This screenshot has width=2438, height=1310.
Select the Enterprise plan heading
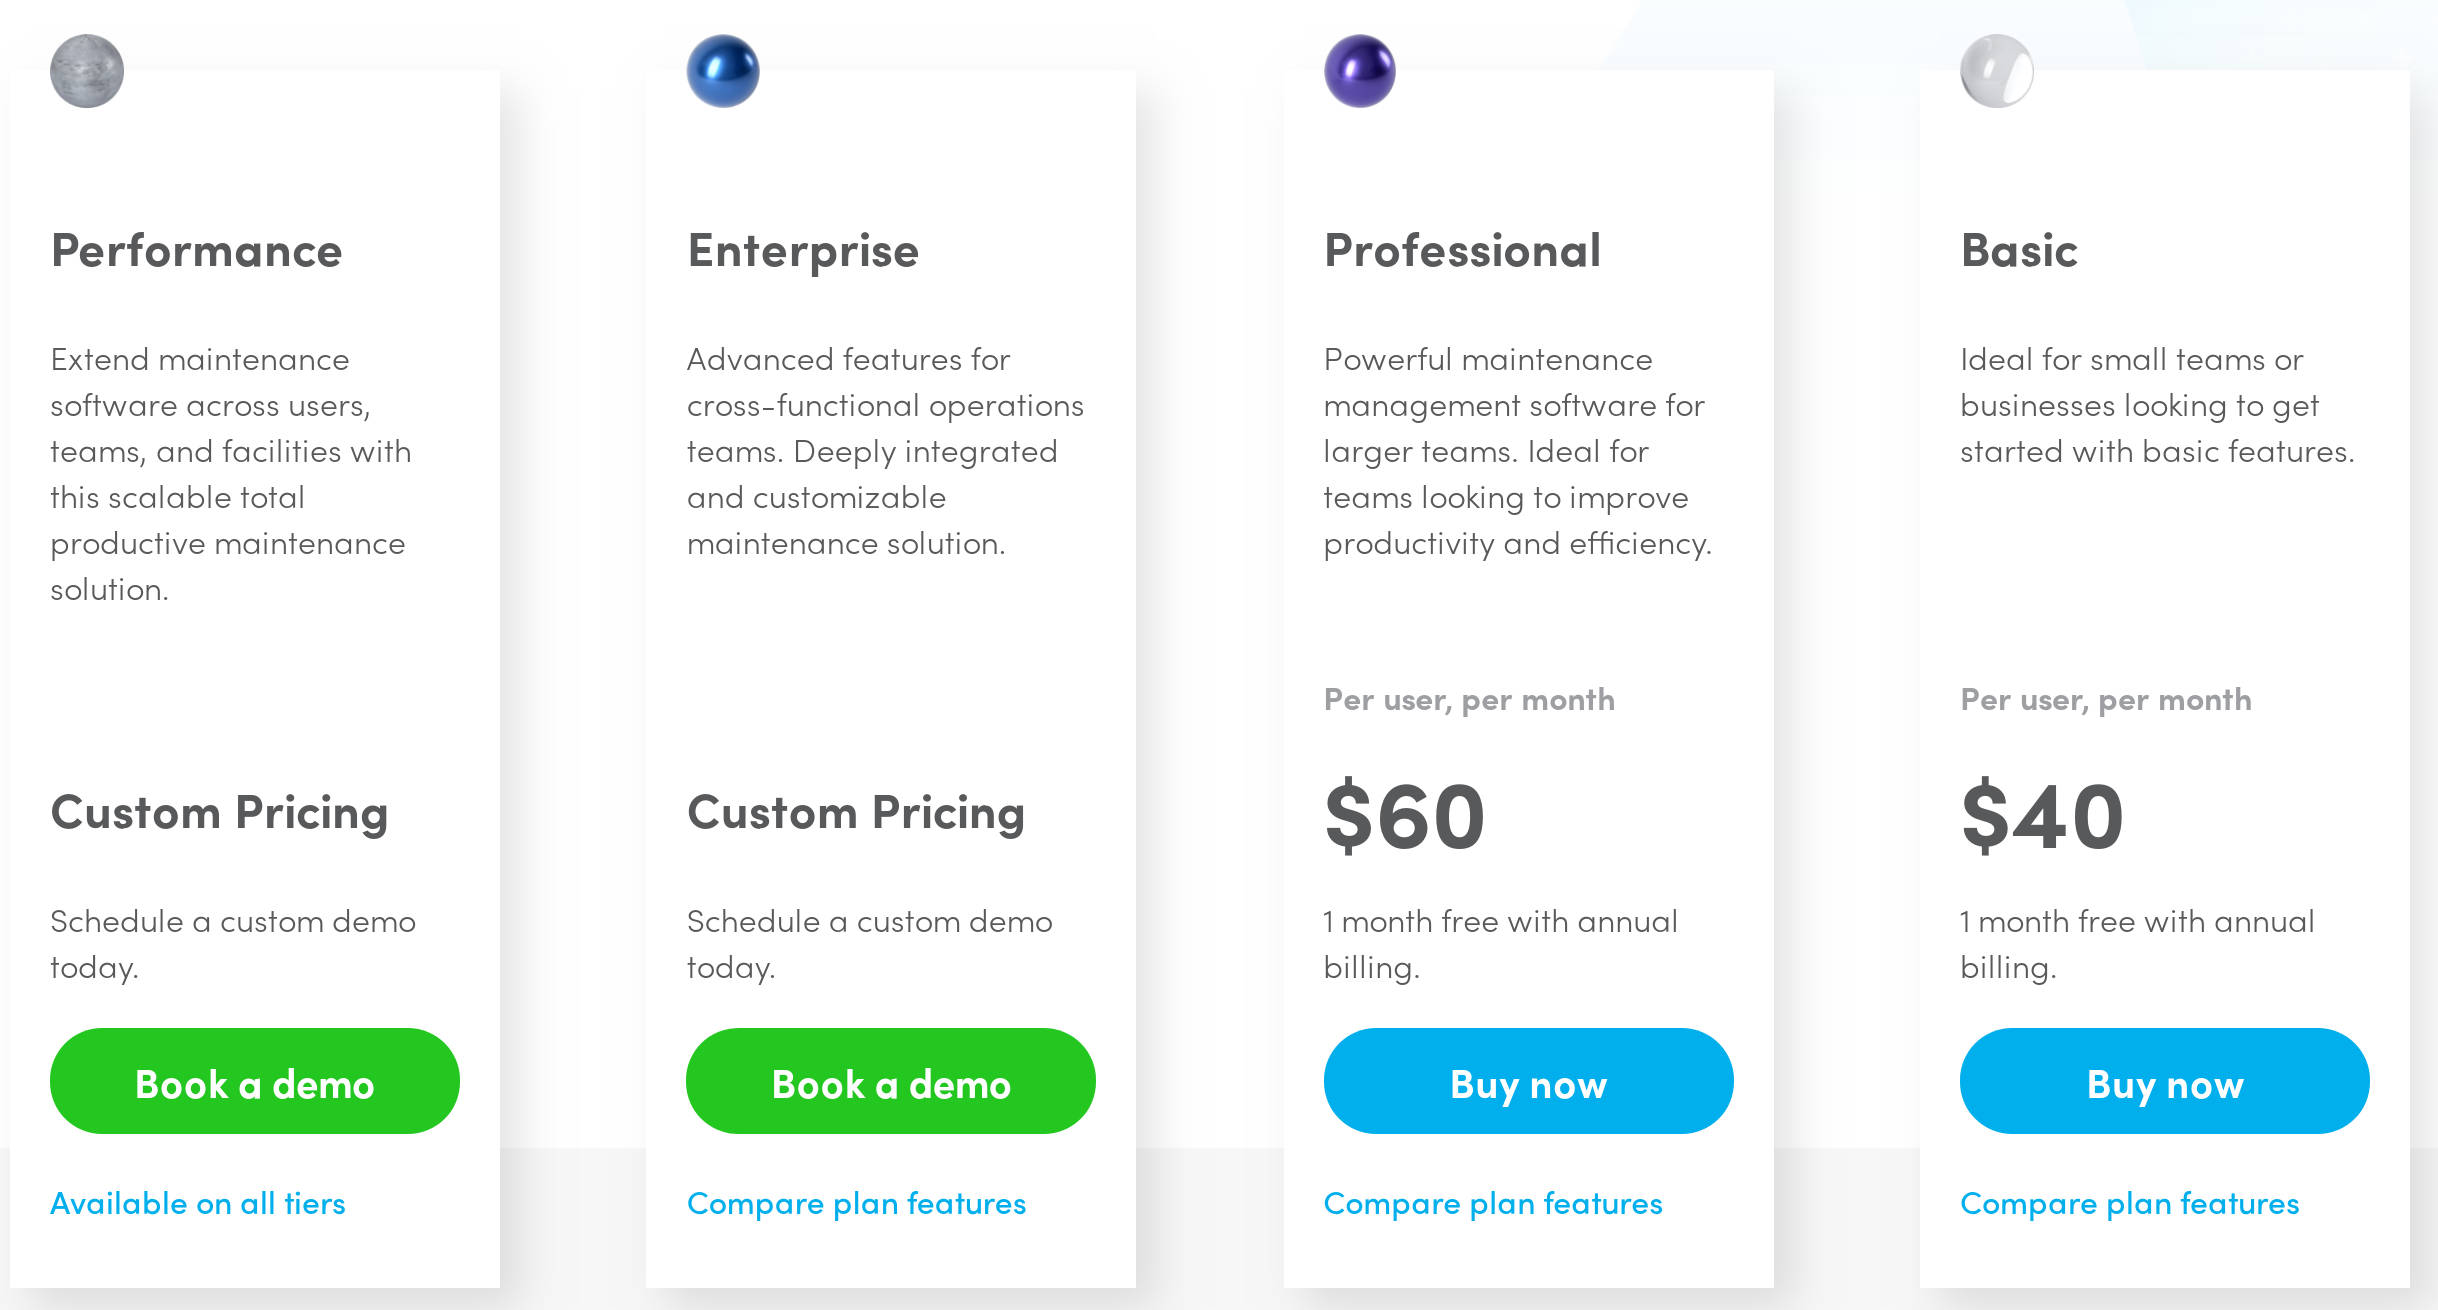click(x=802, y=250)
